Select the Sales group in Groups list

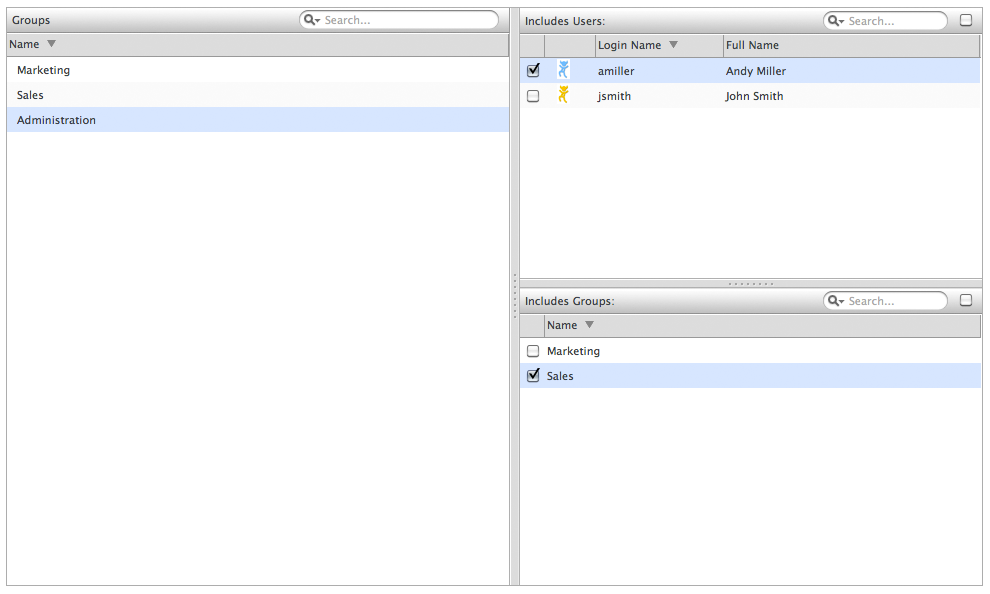point(30,95)
